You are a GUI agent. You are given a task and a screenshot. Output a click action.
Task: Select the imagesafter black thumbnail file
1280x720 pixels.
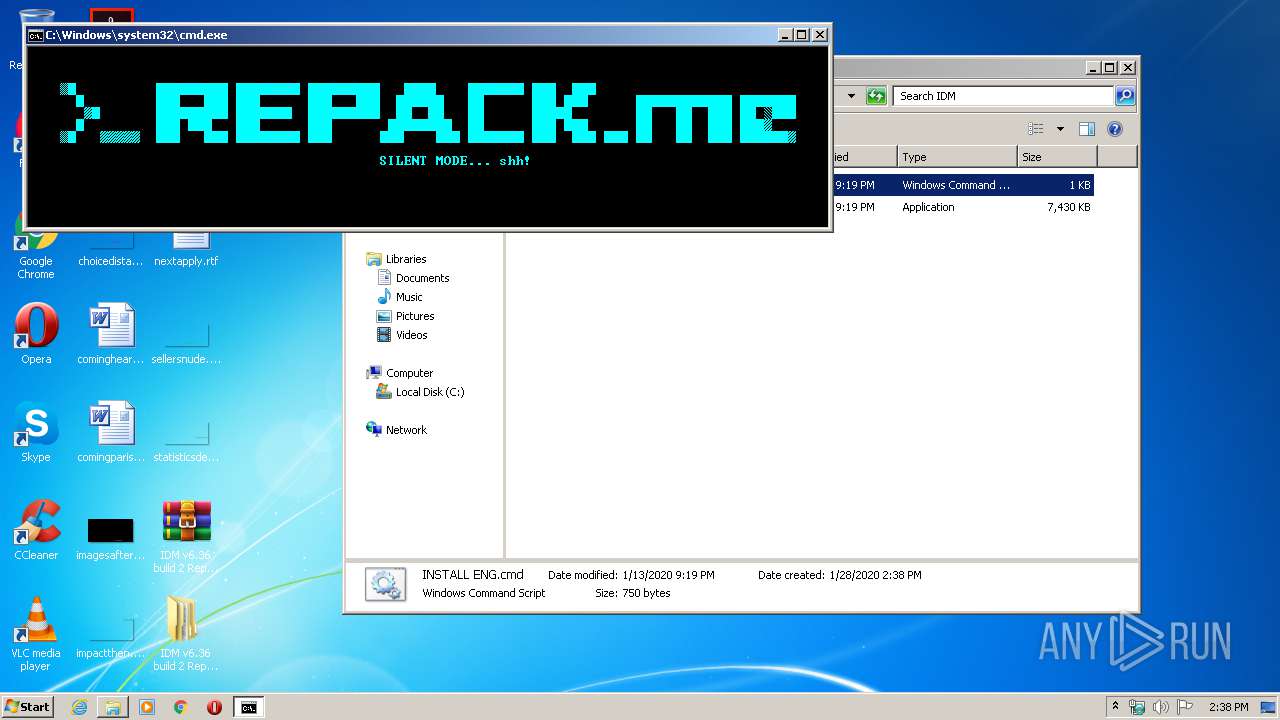(x=111, y=538)
